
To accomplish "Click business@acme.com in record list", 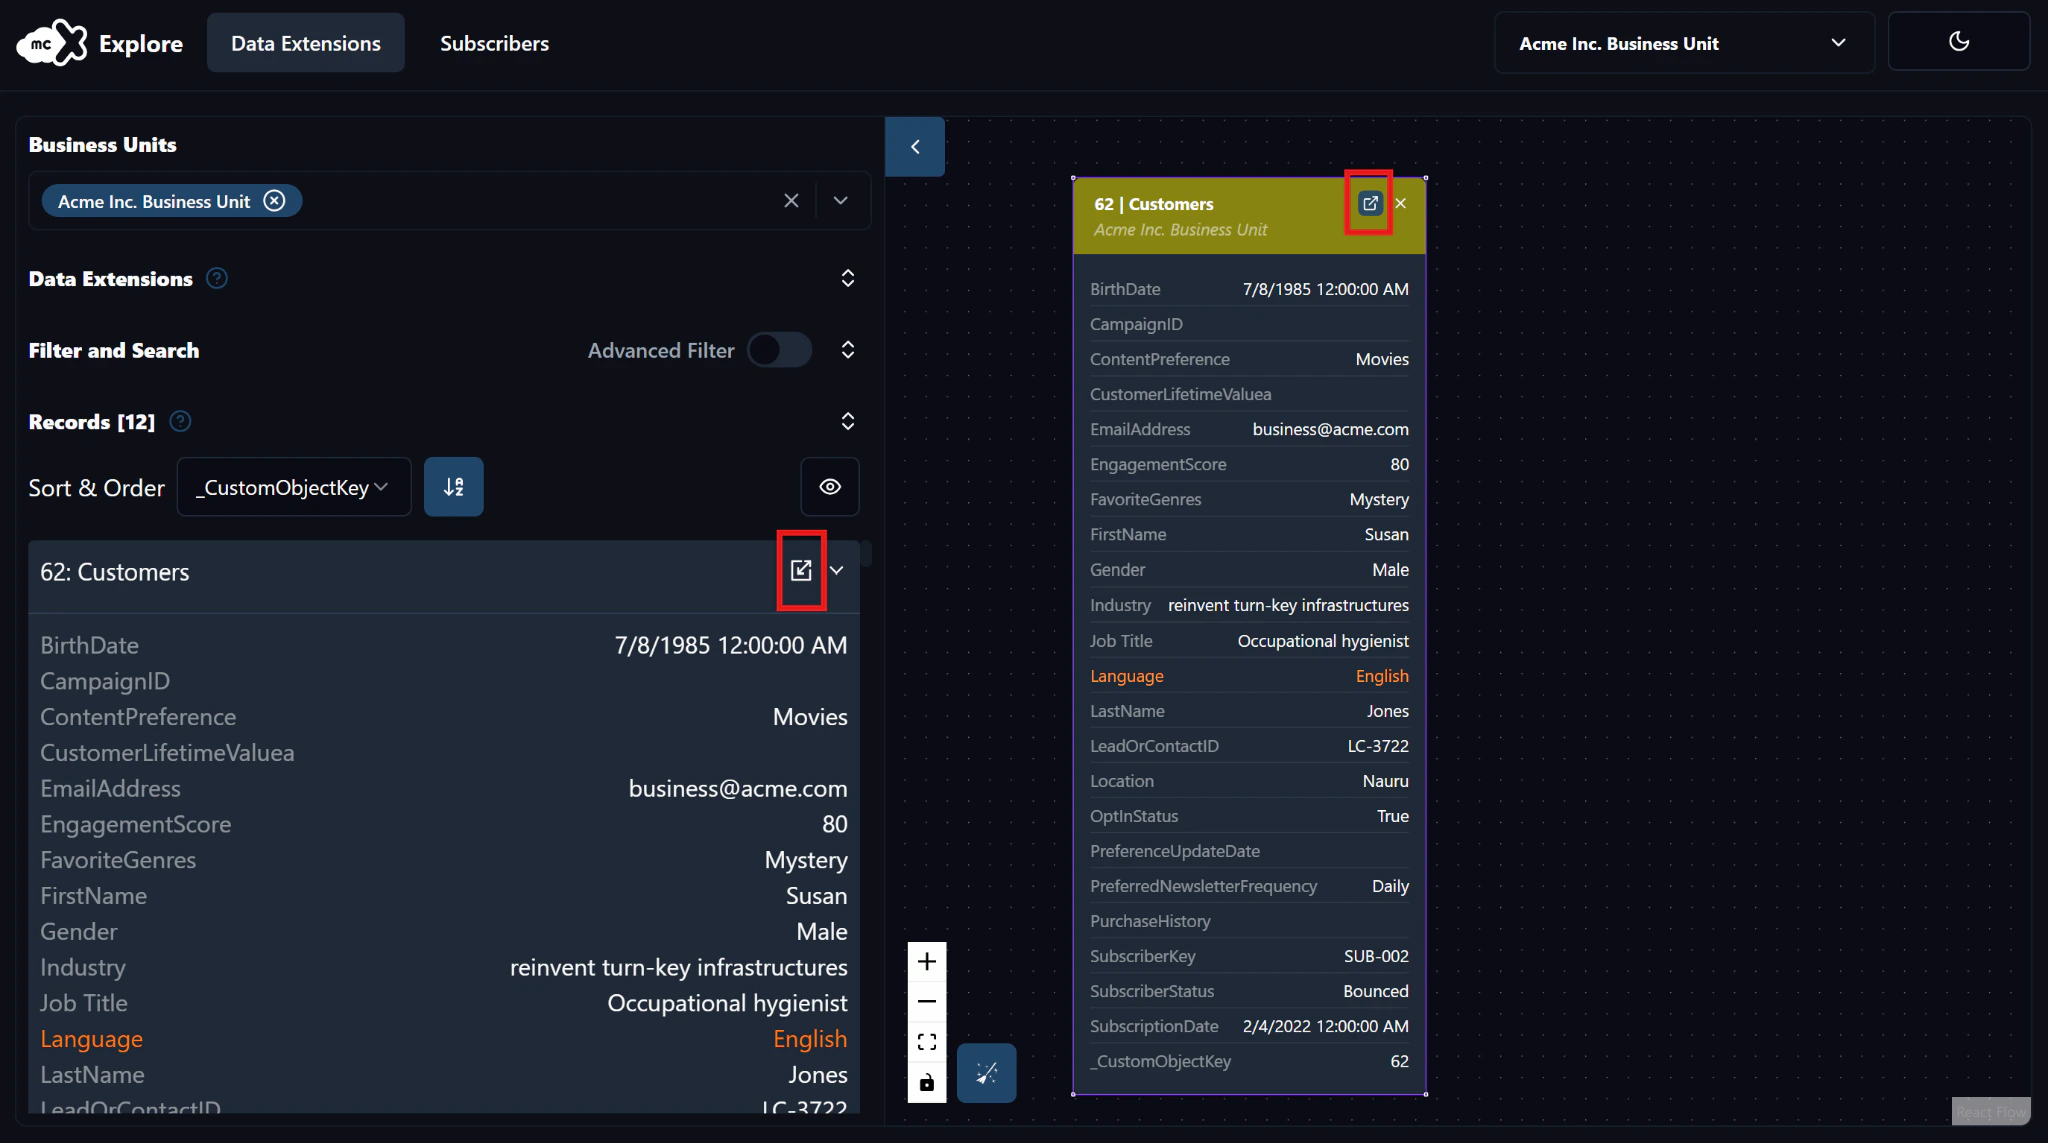I will point(738,789).
